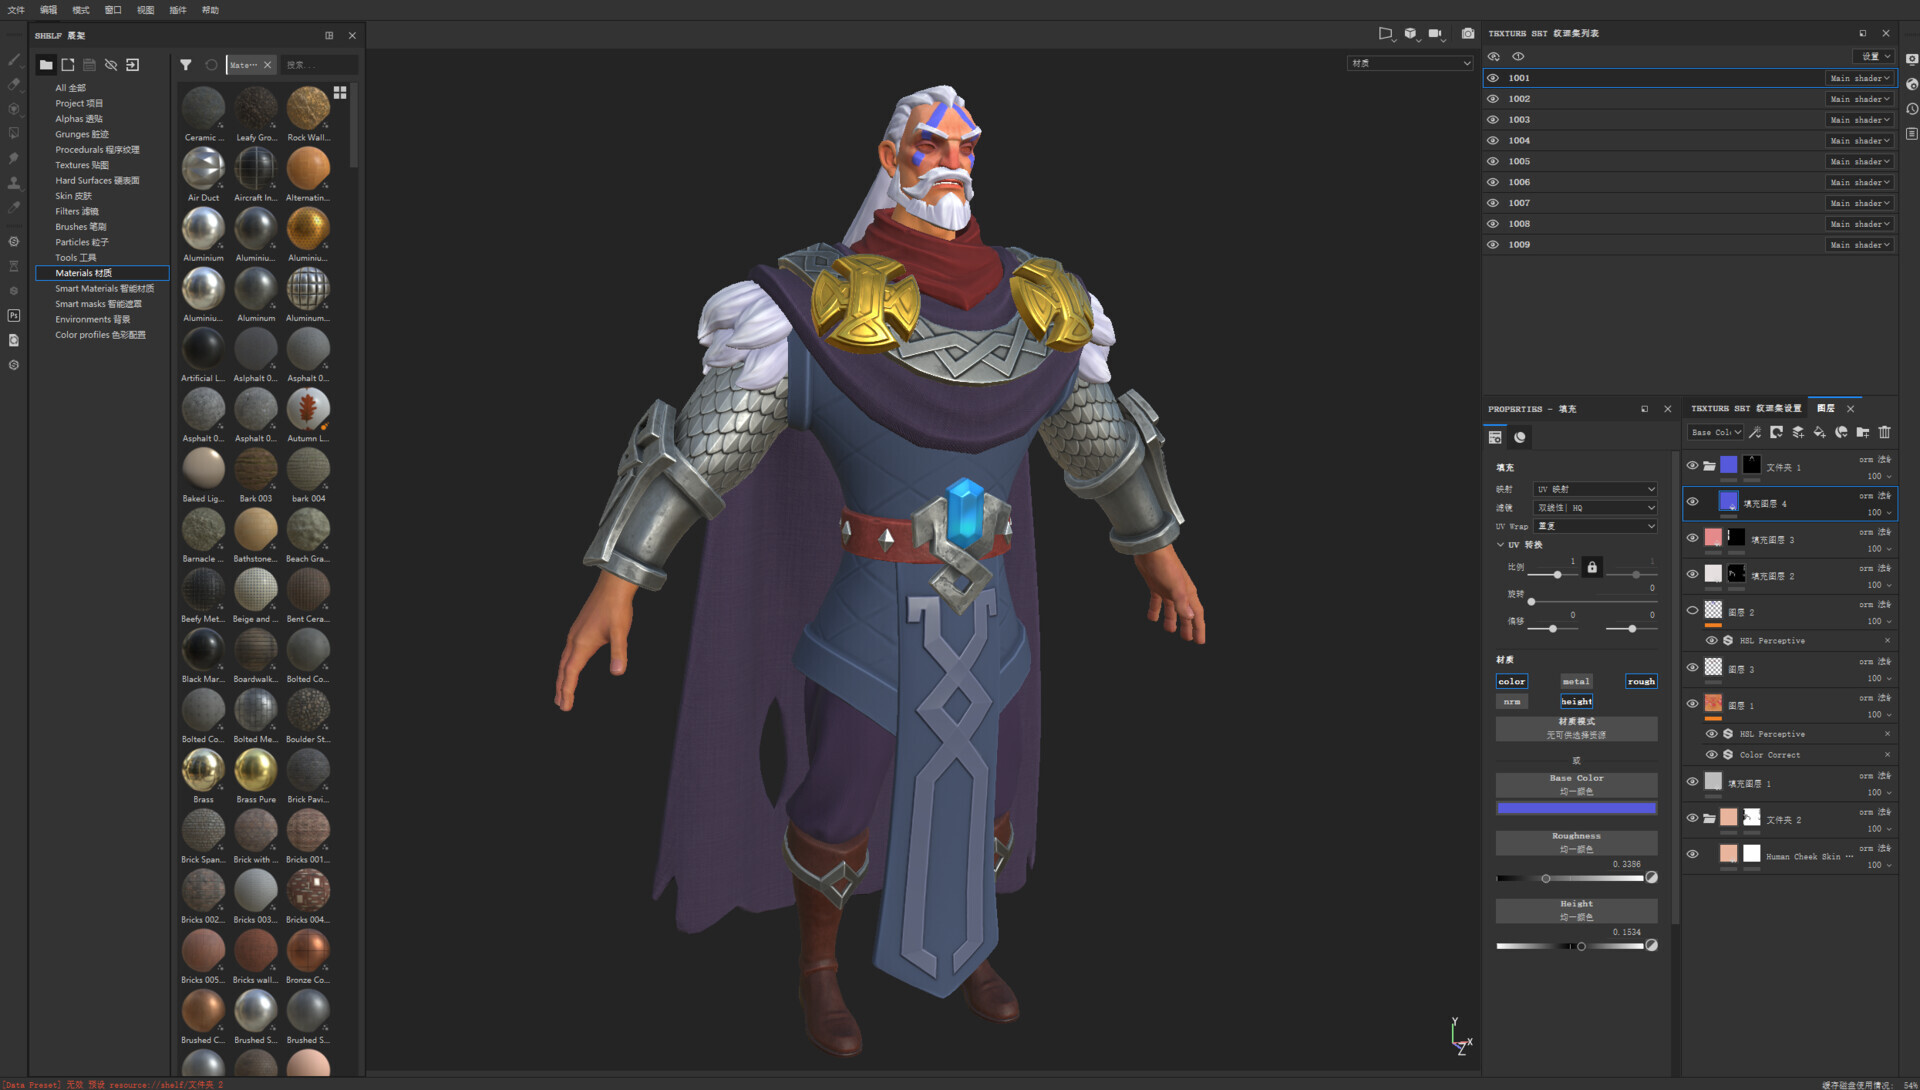This screenshot has height=1090, width=1920.
Task: Collapse the UV 转换 section
Action: 1499,544
